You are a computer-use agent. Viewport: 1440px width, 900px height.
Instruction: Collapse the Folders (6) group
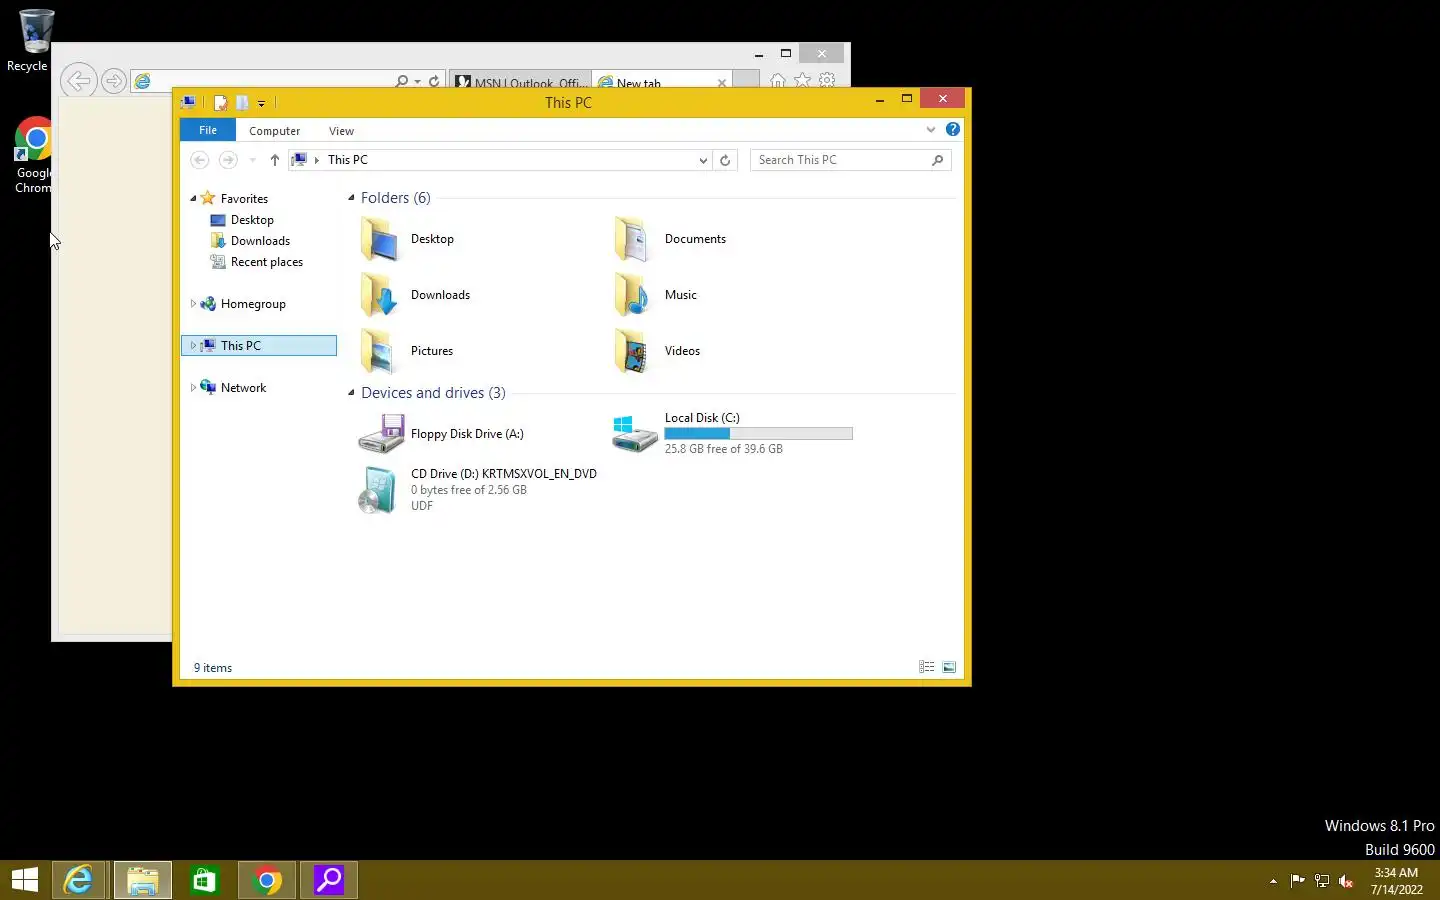point(351,198)
